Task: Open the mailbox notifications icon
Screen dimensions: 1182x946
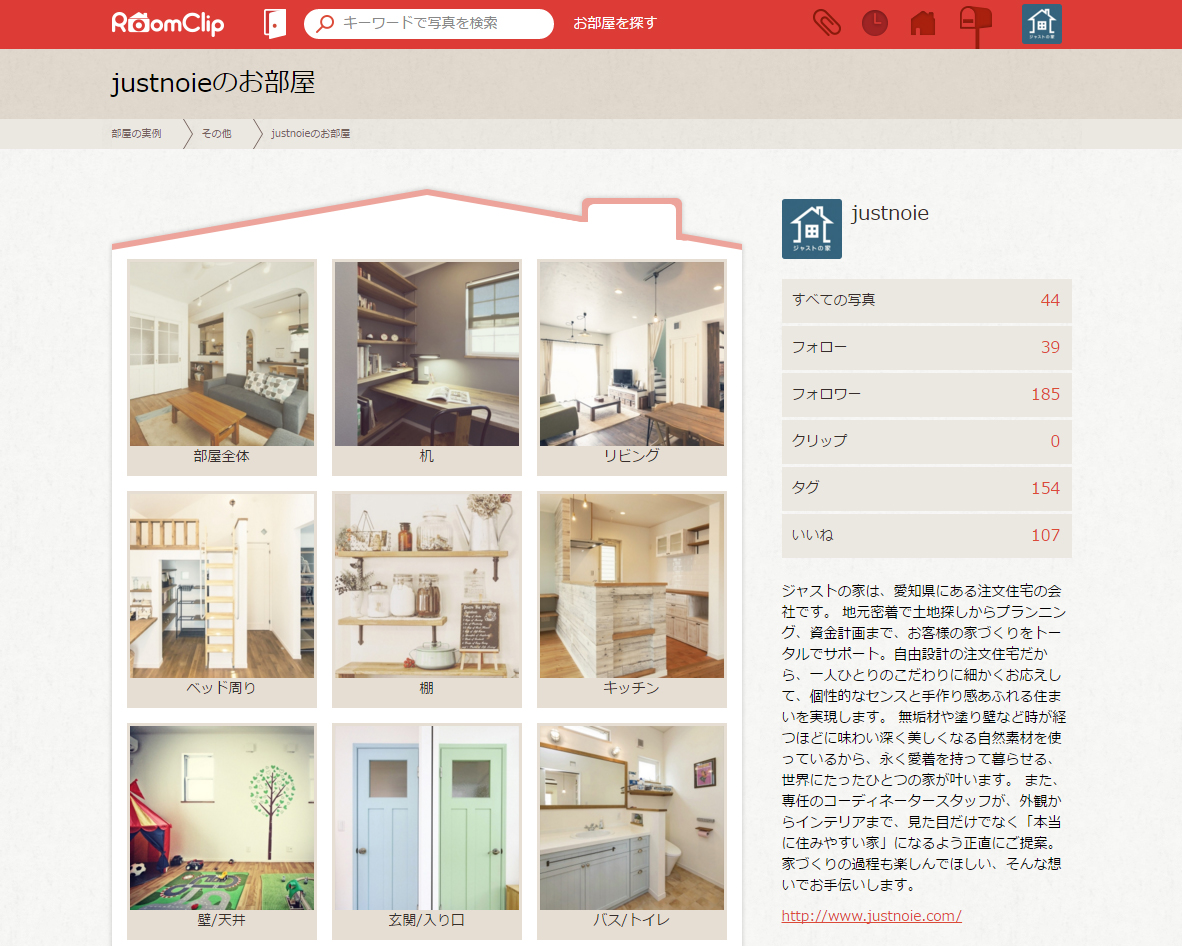Action: (975, 26)
